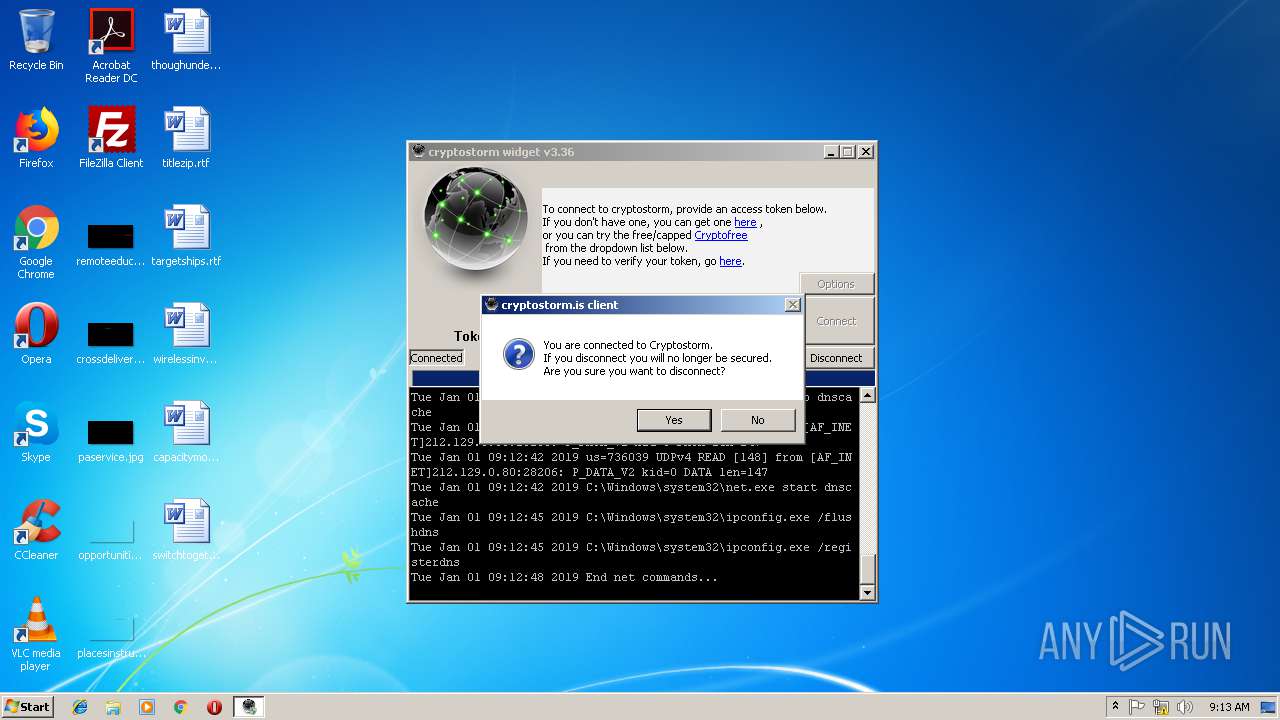This screenshot has height=720, width=1280.
Task: Open the 'here' link to verify token
Action: [730, 261]
